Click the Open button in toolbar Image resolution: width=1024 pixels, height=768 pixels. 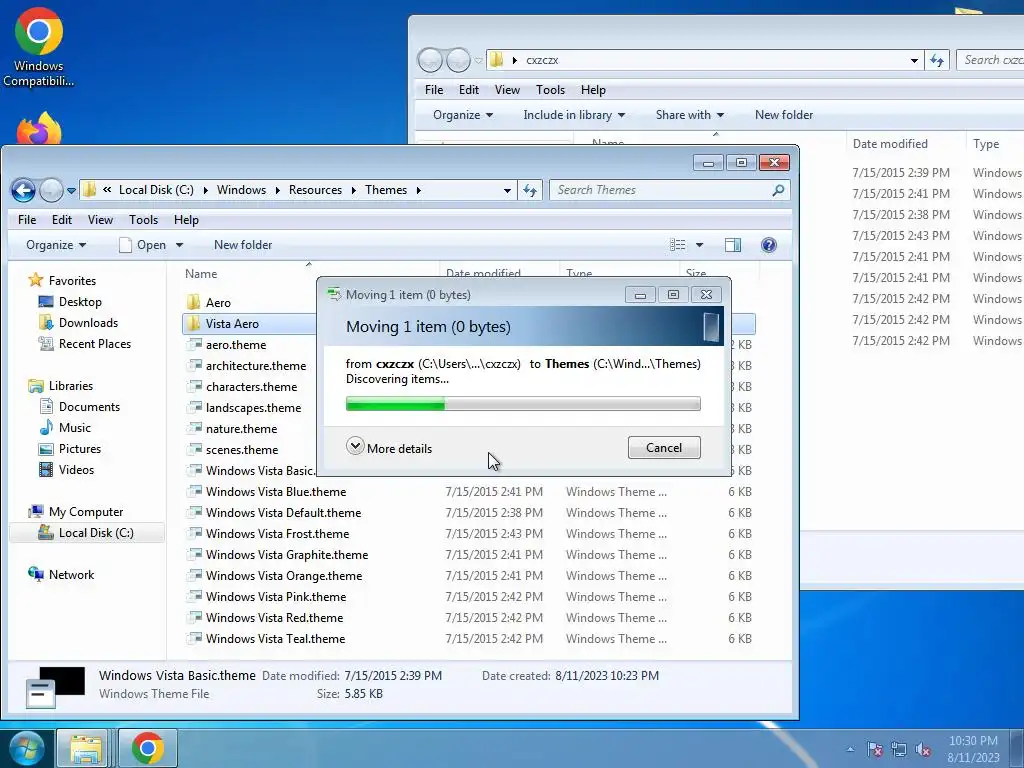(x=143, y=245)
